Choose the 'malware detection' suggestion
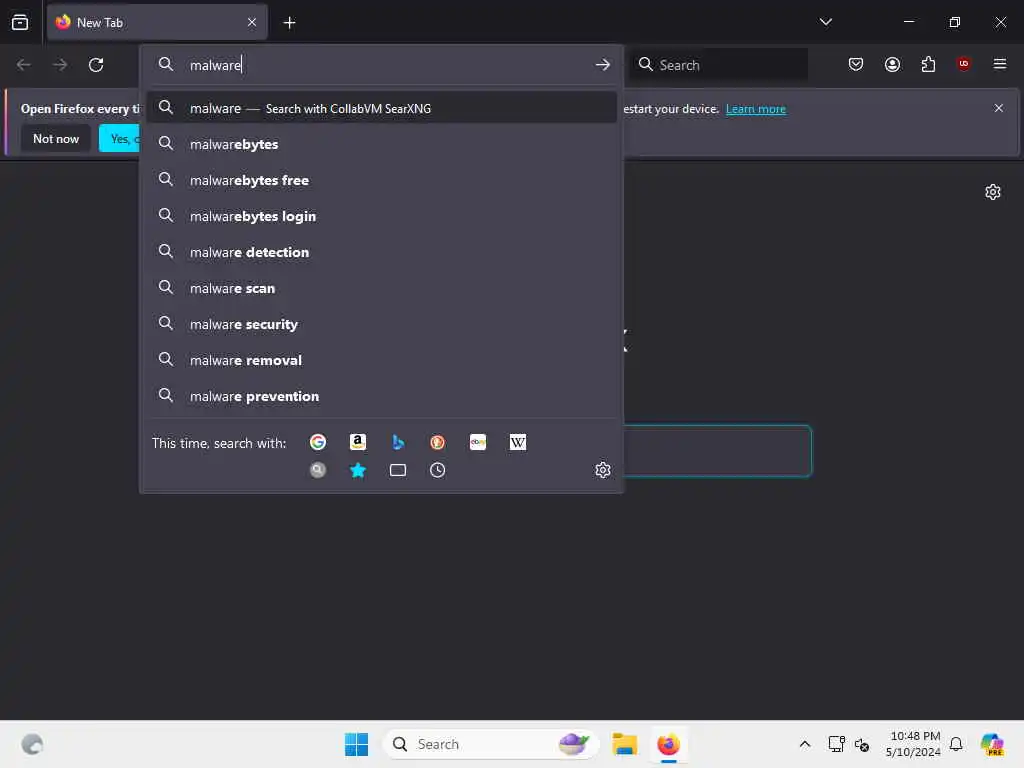Image resolution: width=1024 pixels, height=768 pixels. [382, 252]
